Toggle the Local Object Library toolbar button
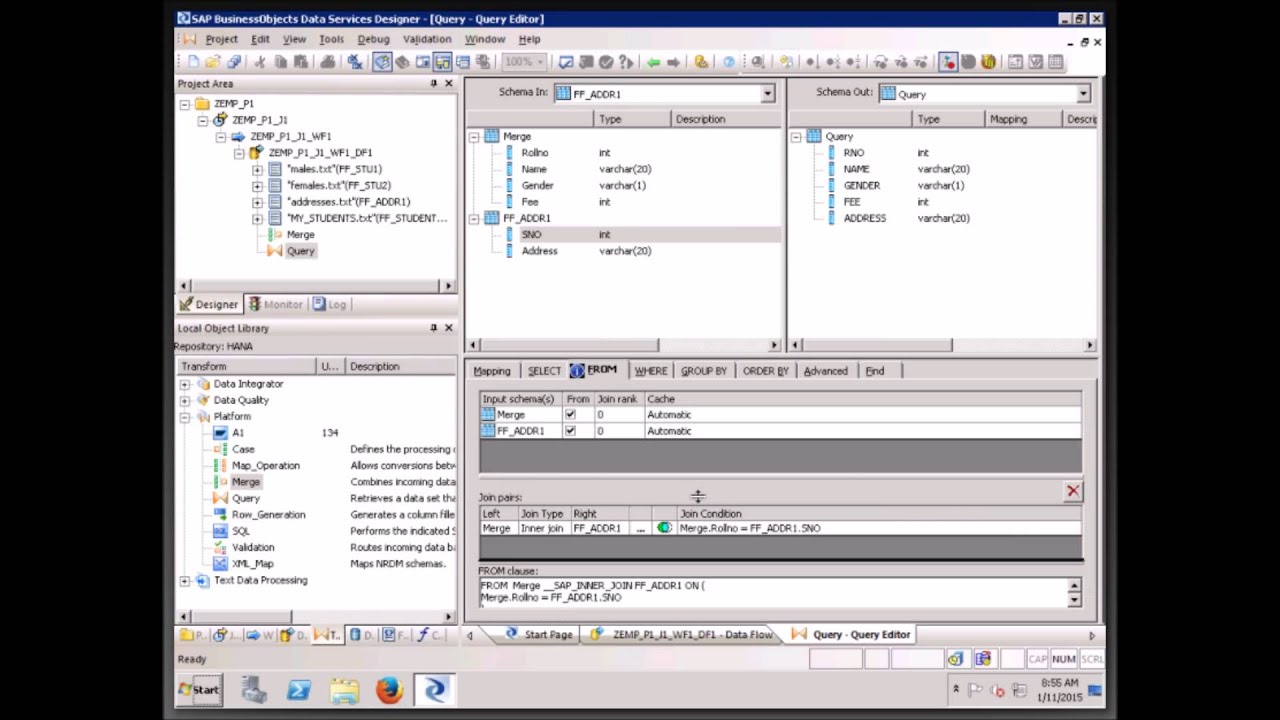Viewport: 1280px width, 720px height. (x=382, y=62)
